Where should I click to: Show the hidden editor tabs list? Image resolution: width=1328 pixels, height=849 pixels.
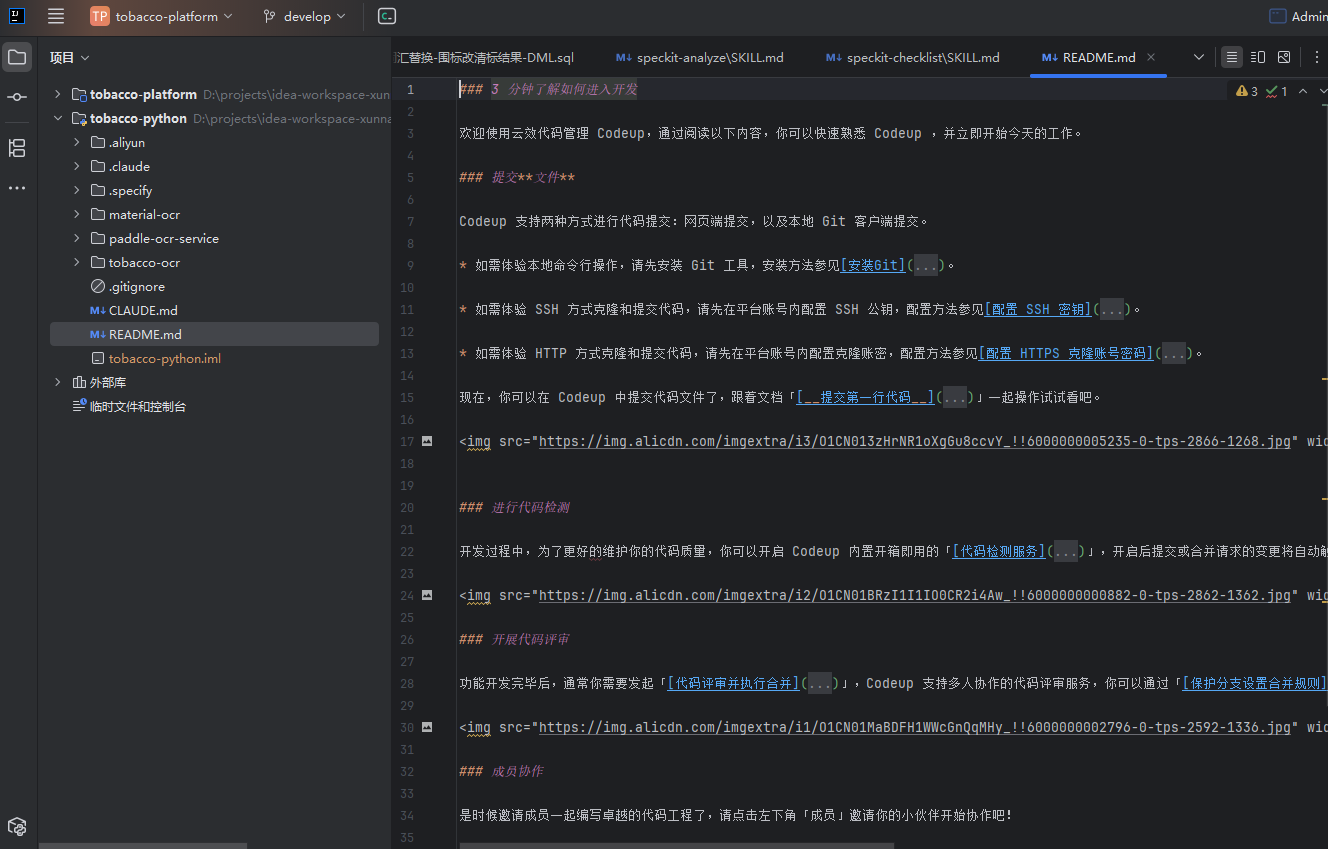click(x=1199, y=57)
